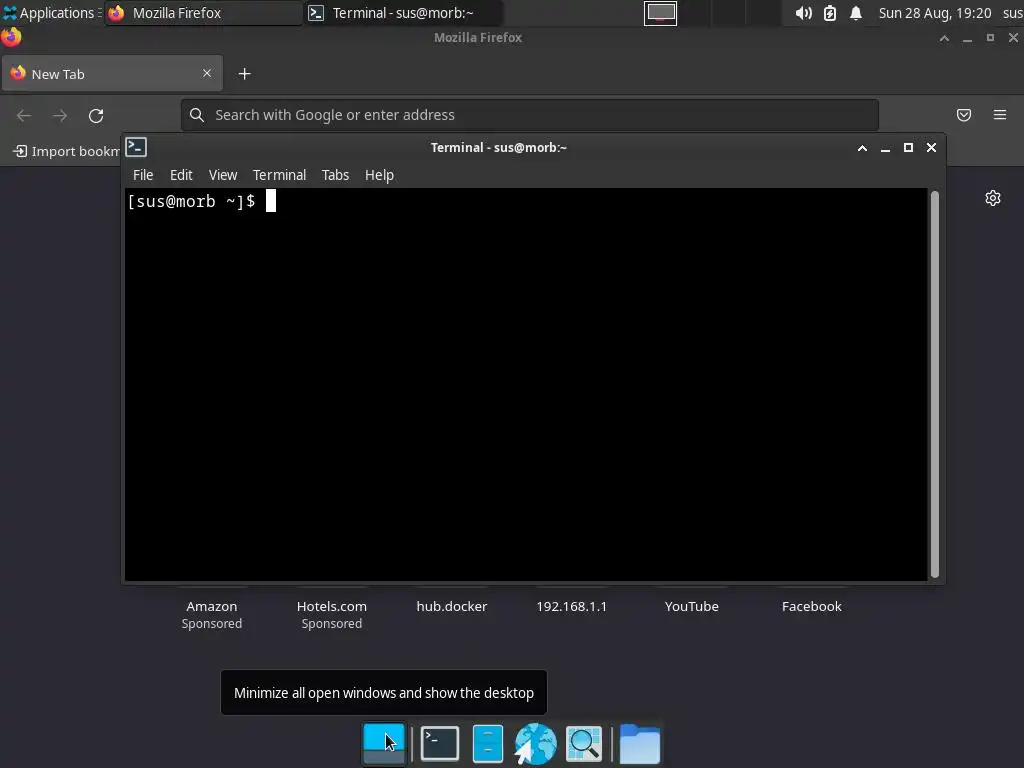Image resolution: width=1024 pixels, height=768 pixels.
Task: Open new tab page personalize gear
Action: [993, 198]
